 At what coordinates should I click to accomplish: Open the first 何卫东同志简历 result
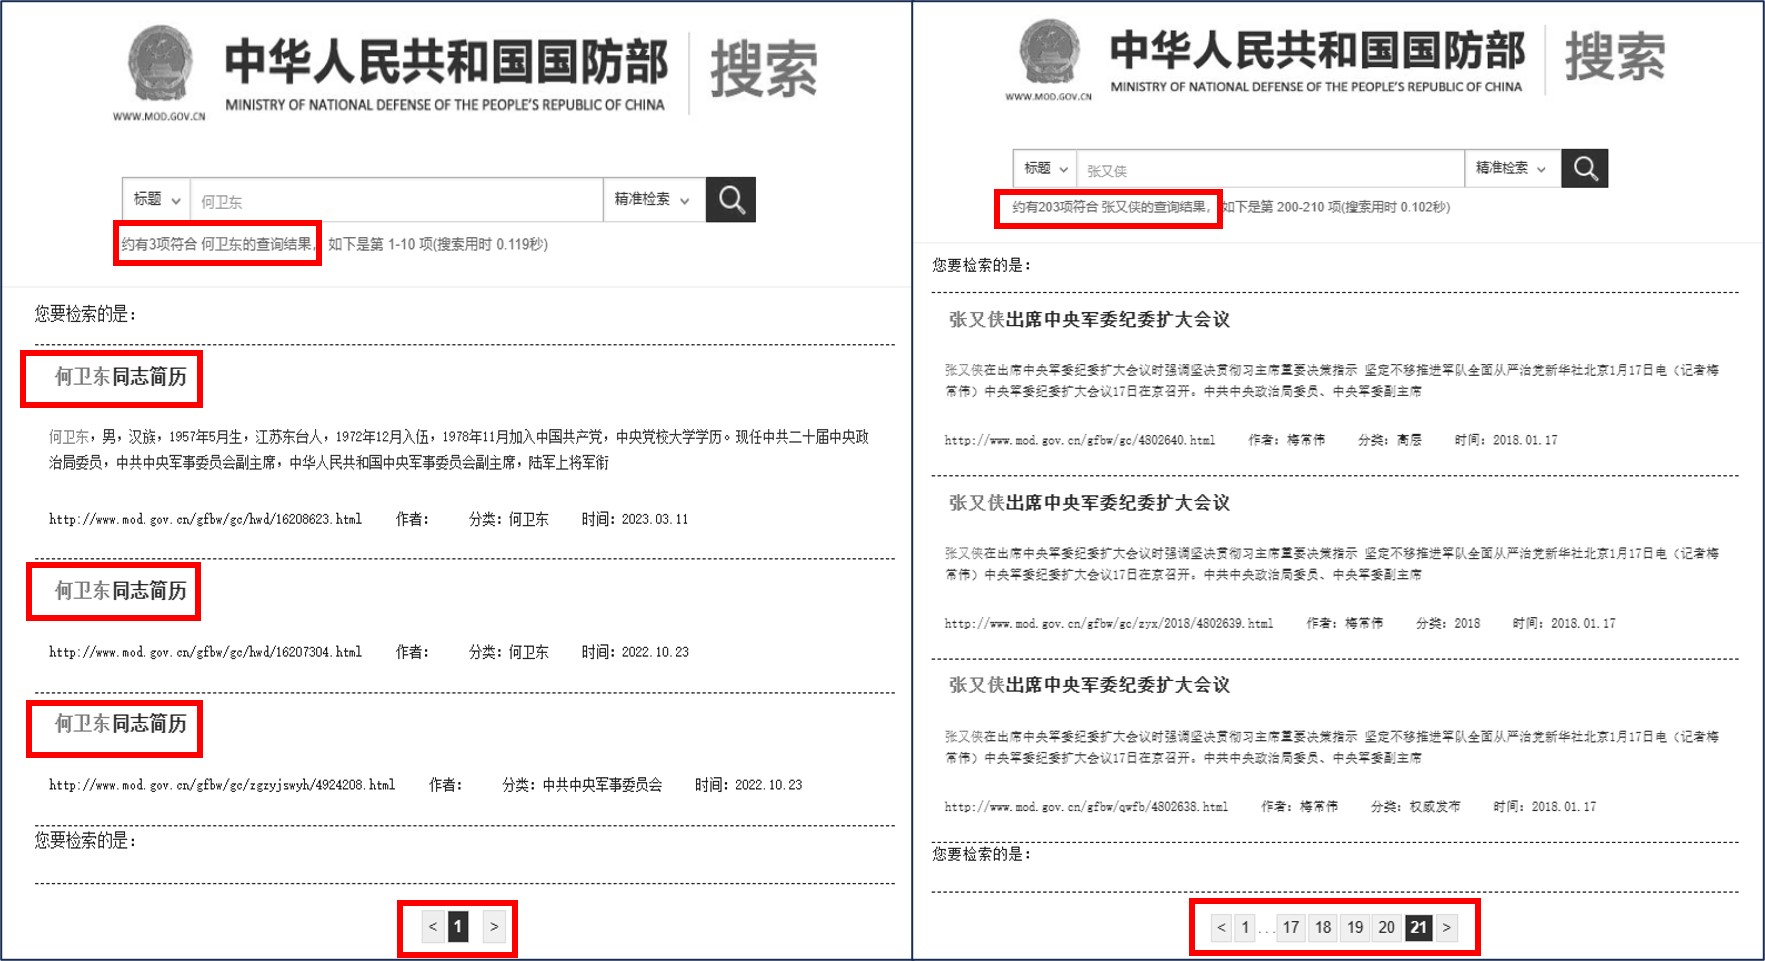(120, 377)
